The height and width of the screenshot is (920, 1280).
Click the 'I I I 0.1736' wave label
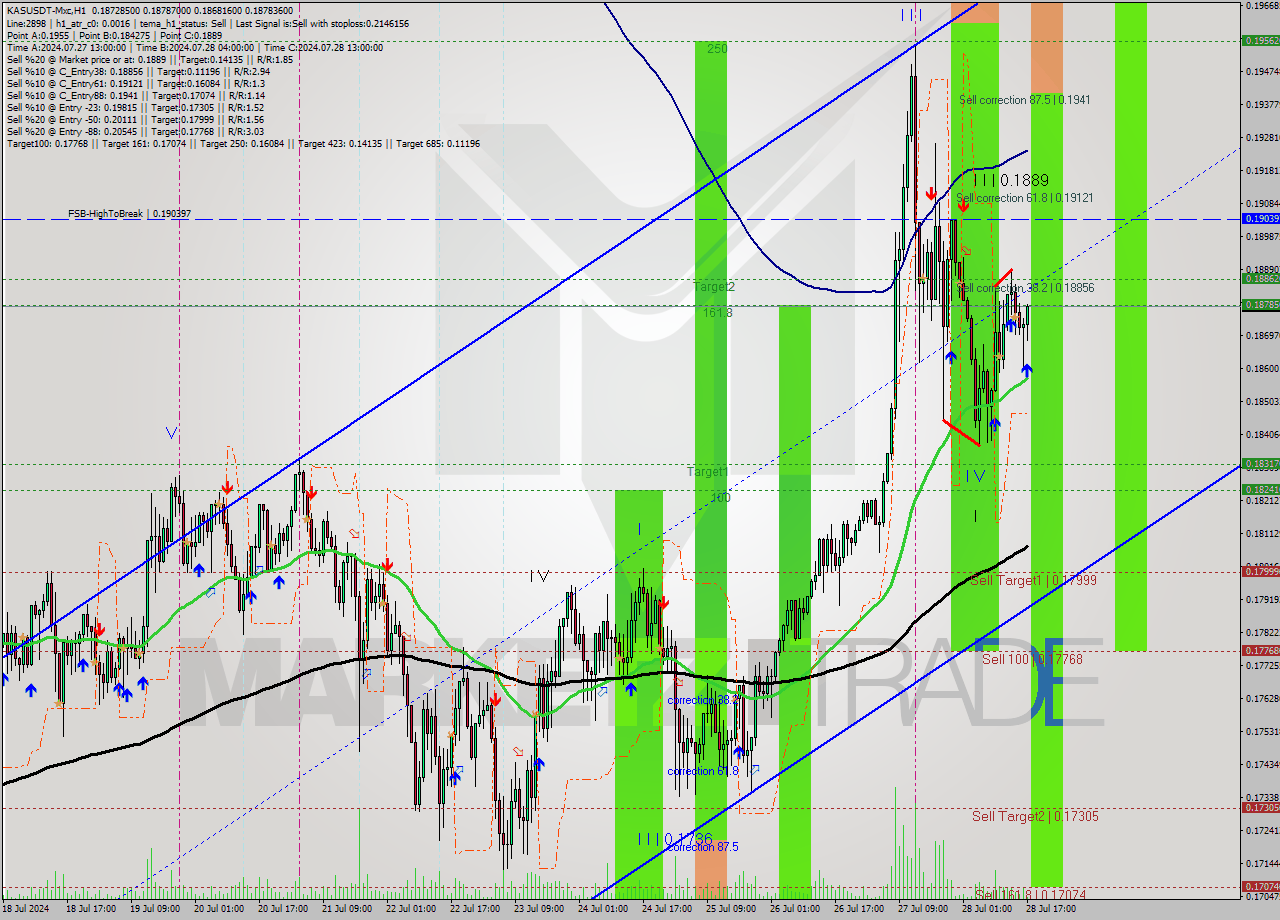click(675, 839)
